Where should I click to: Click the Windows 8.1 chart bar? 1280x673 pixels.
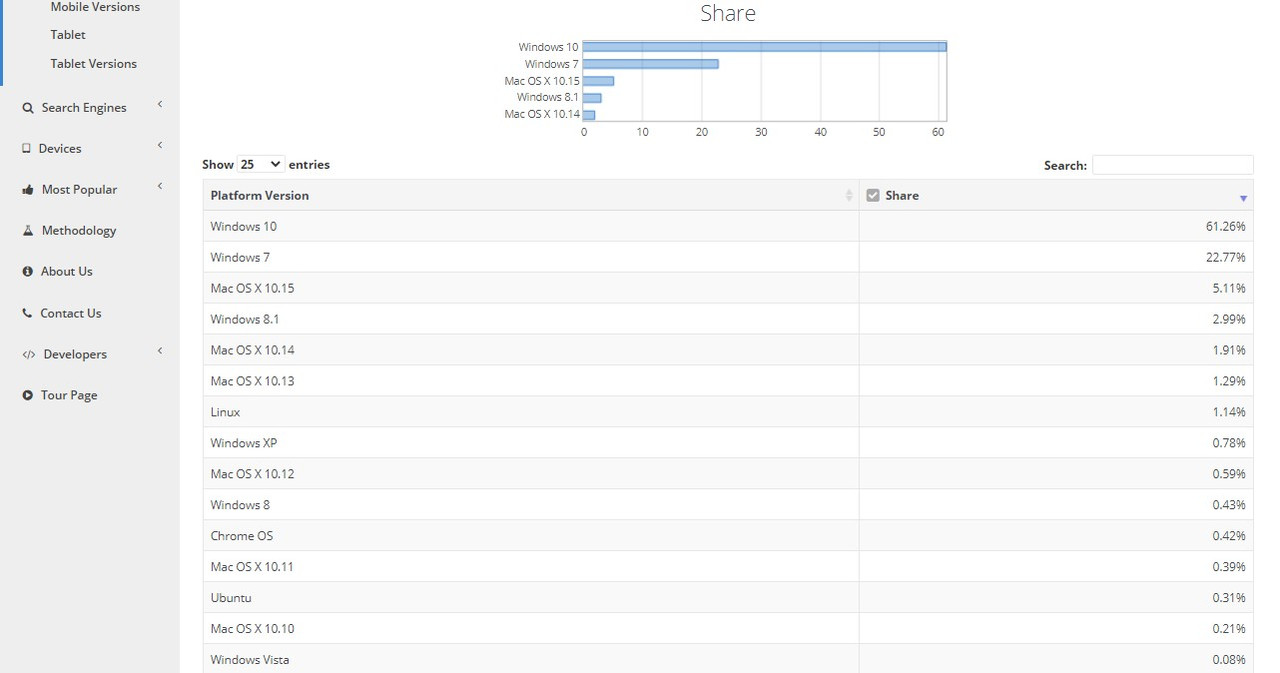coord(592,98)
